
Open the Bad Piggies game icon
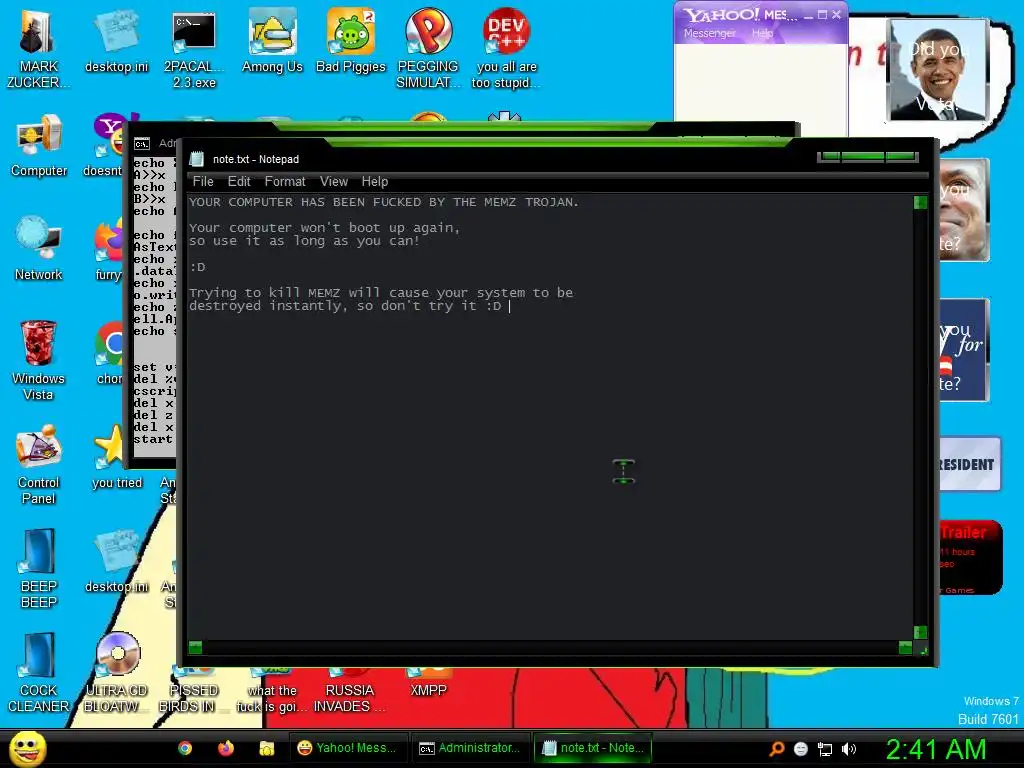(351, 42)
